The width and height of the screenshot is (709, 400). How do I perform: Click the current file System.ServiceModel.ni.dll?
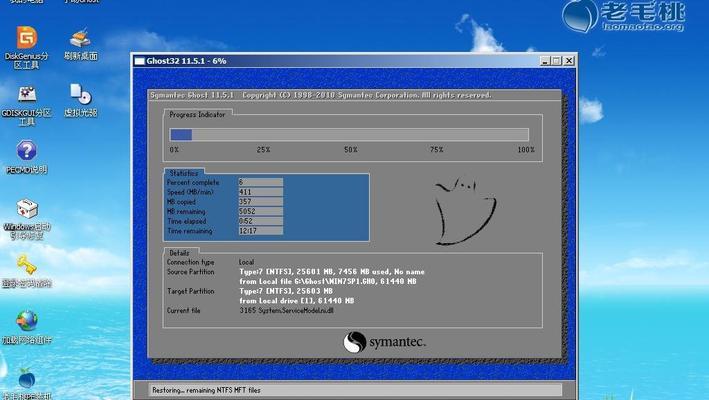[x=287, y=311]
